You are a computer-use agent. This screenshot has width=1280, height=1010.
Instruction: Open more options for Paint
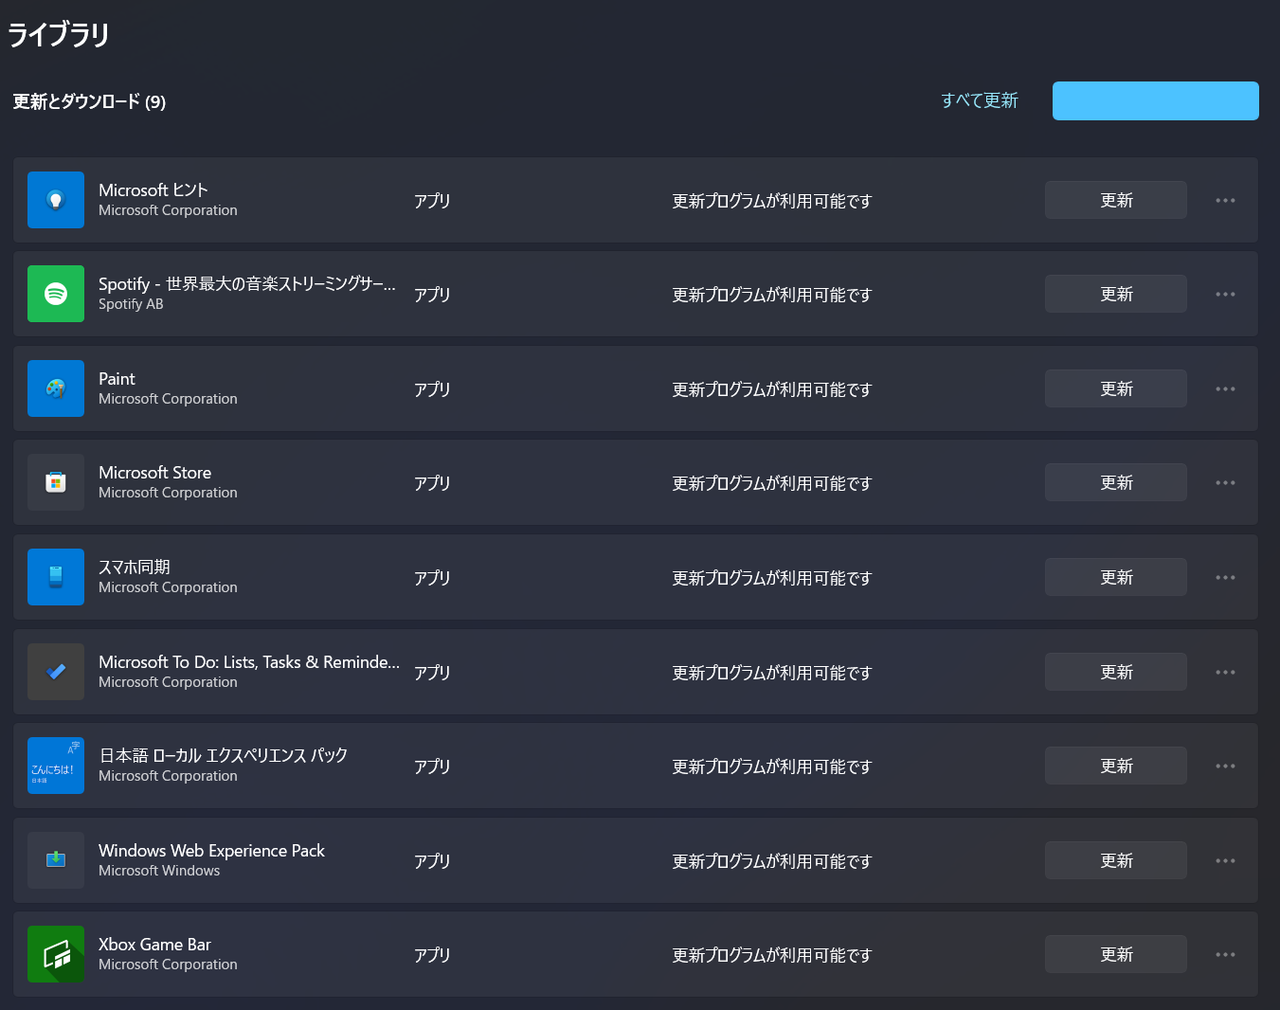pos(1225,389)
